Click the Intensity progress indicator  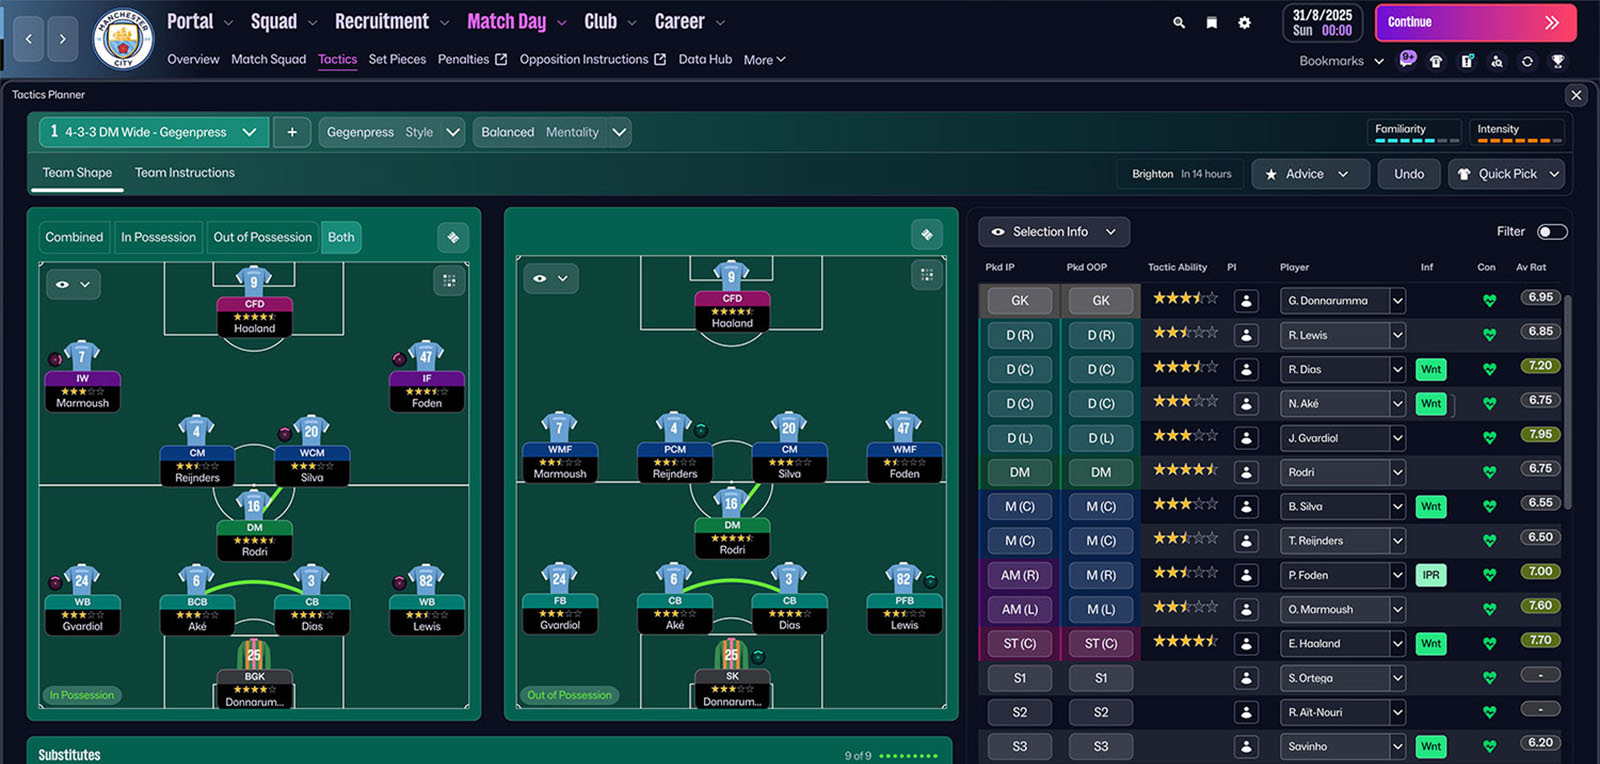(1516, 132)
